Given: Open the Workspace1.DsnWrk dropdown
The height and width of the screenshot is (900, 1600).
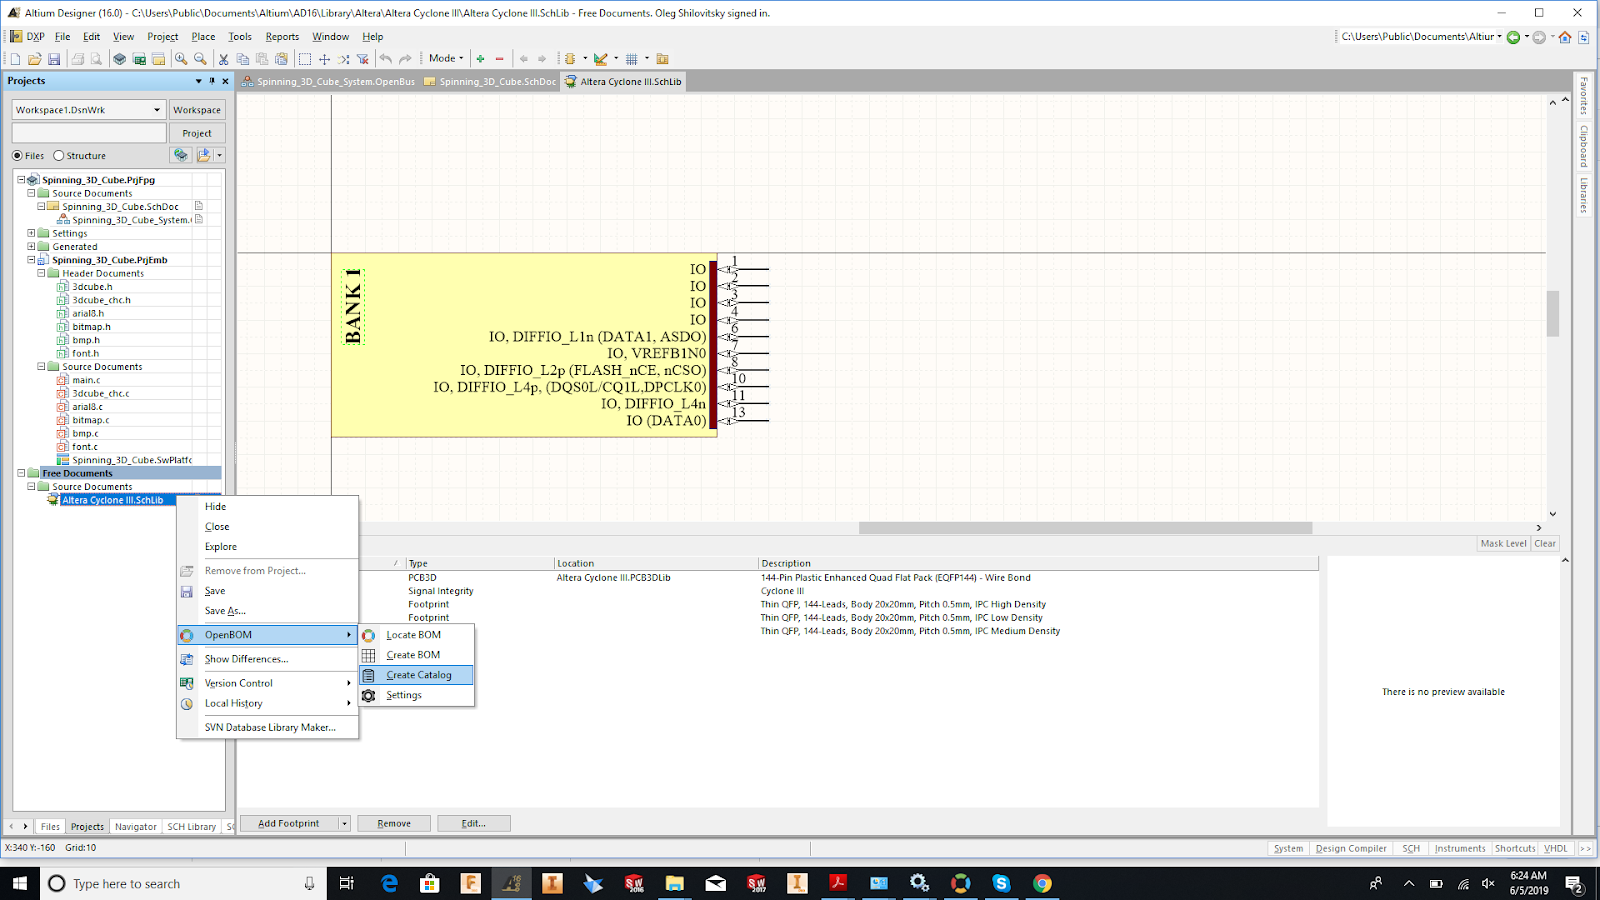Looking at the screenshot, I should tap(157, 110).
